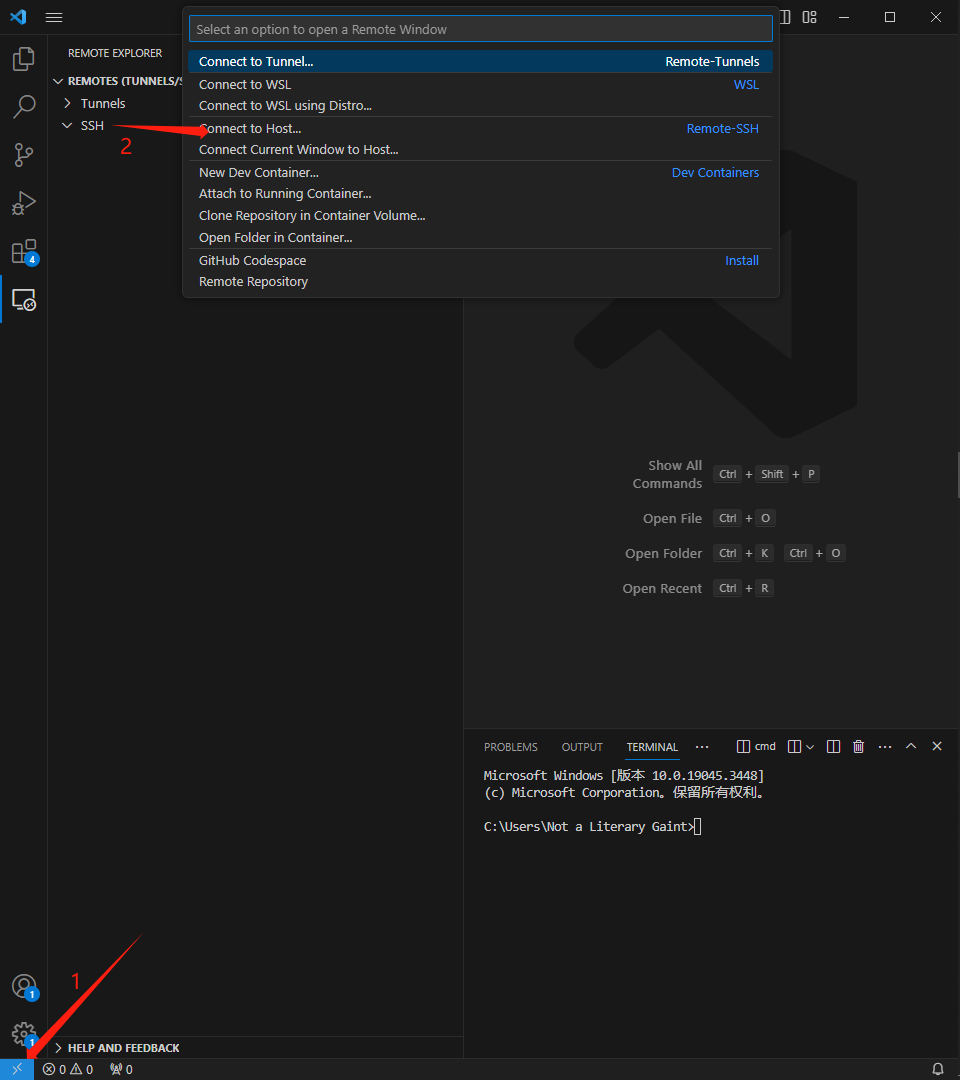Focus the Remote Window option search field

pyautogui.click(x=480, y=29)
